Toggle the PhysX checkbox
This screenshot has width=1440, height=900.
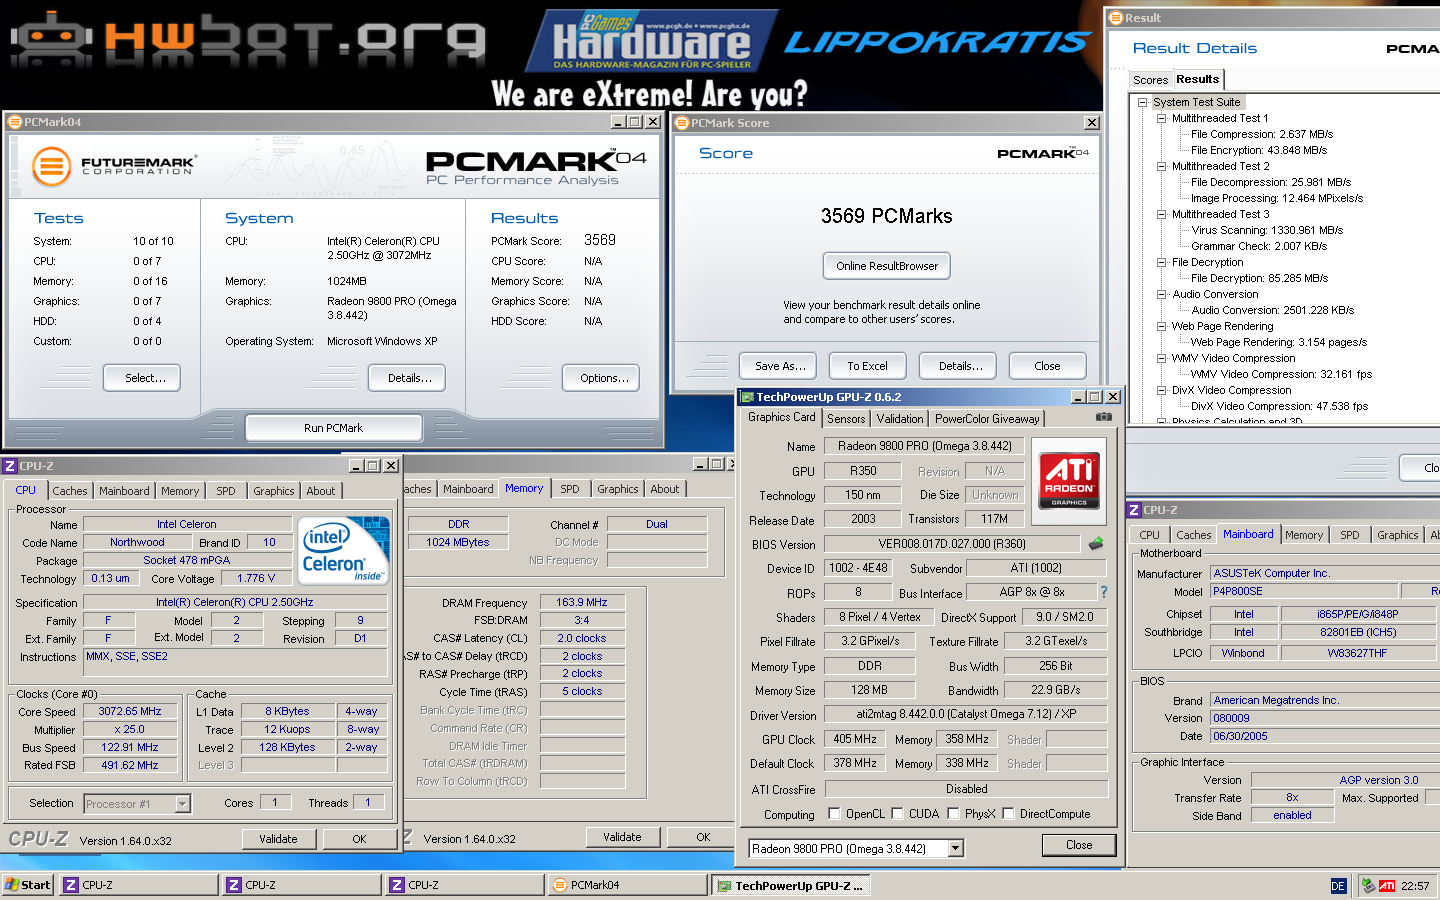953,814
